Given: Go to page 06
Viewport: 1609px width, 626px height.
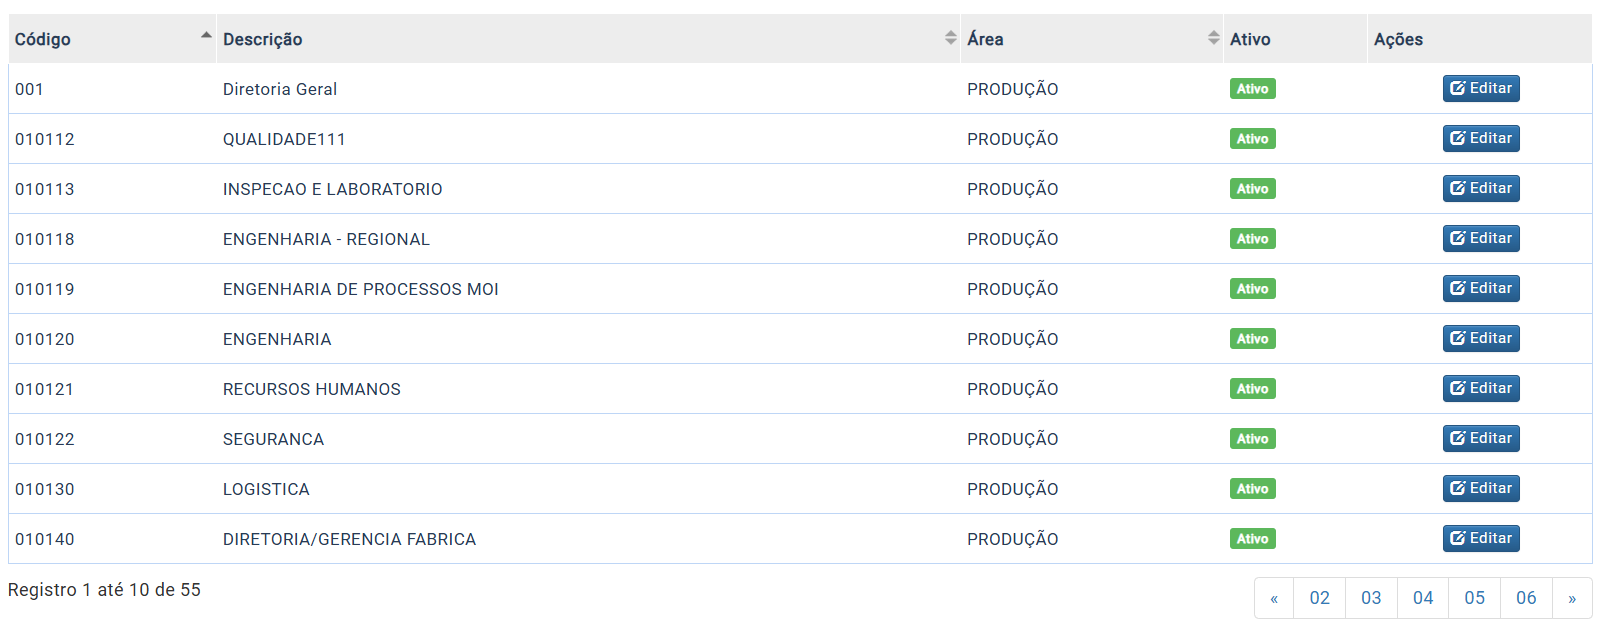Looking at the screenshot, I should click(1526, 598).
